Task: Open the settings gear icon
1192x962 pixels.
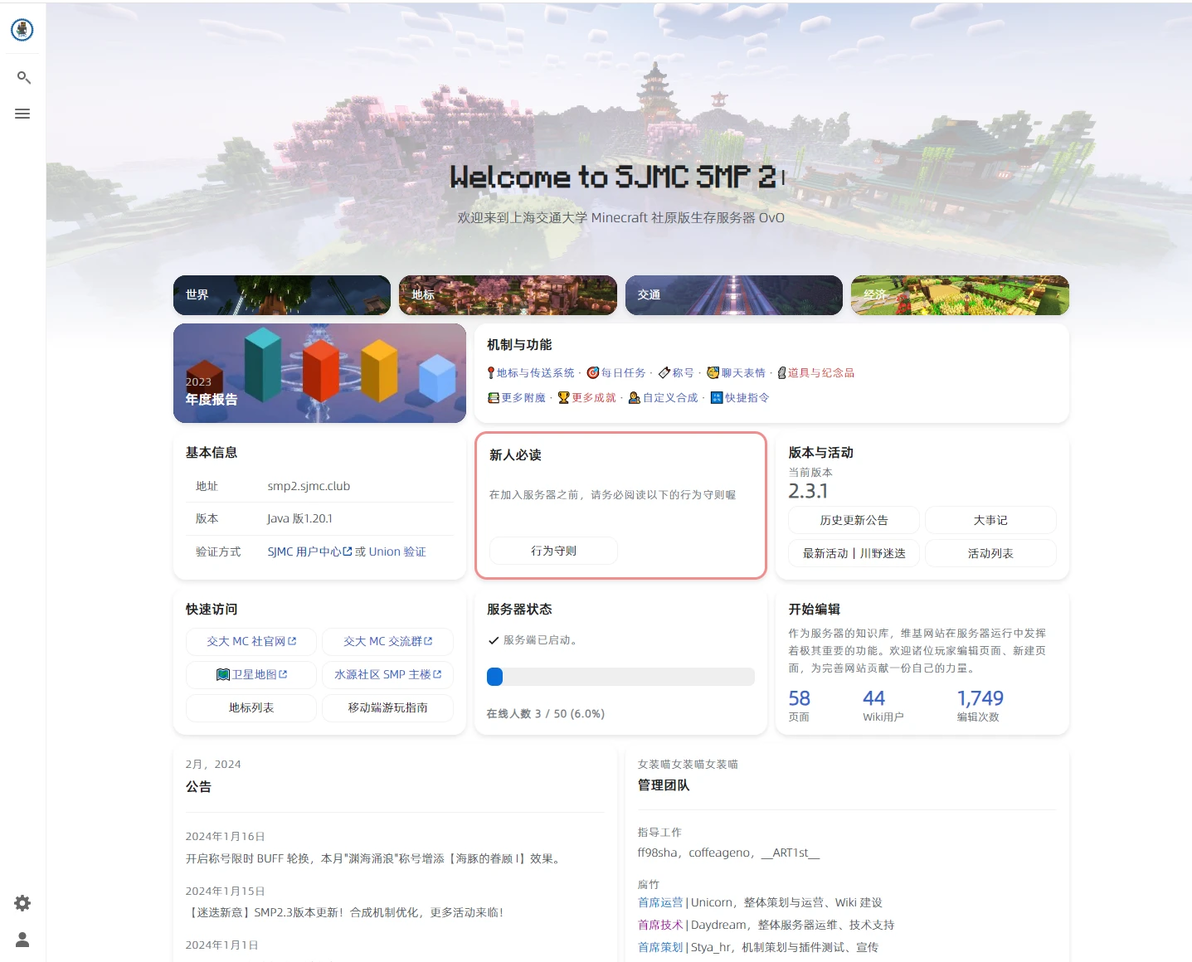Action: tap(23, 903)
